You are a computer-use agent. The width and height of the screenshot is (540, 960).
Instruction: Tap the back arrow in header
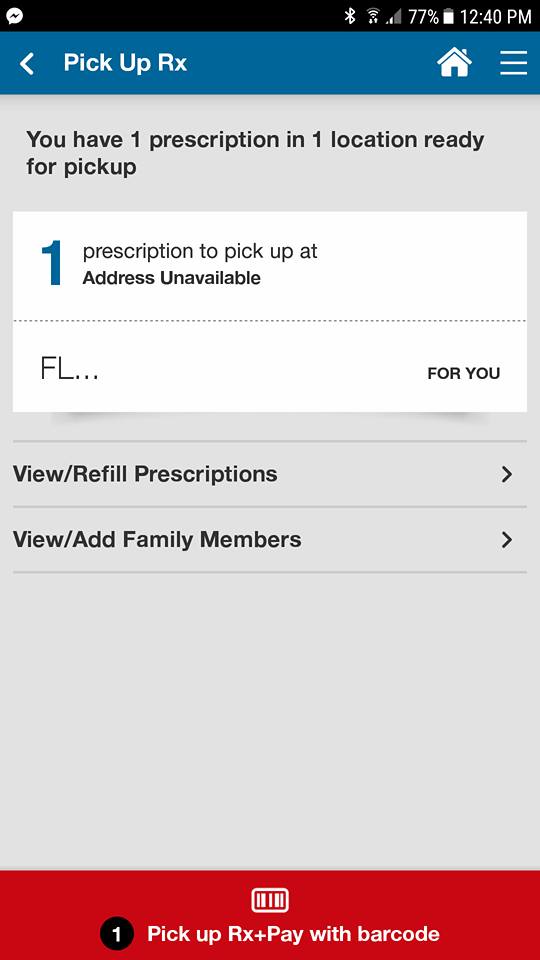tap(26, 63)
